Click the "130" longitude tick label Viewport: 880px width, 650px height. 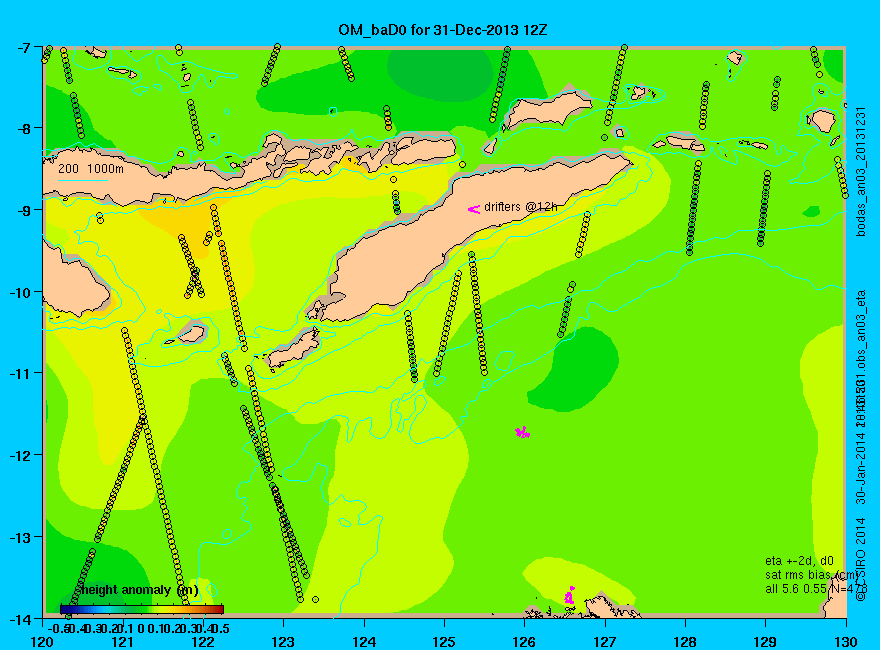pos(846,641)
